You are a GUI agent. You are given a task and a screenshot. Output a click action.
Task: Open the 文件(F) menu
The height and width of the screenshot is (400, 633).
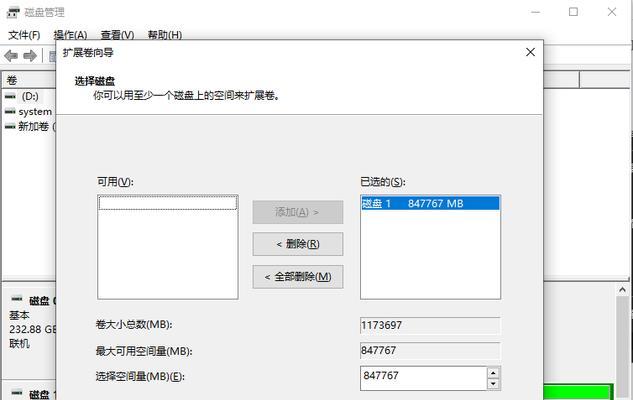point(24,35)
